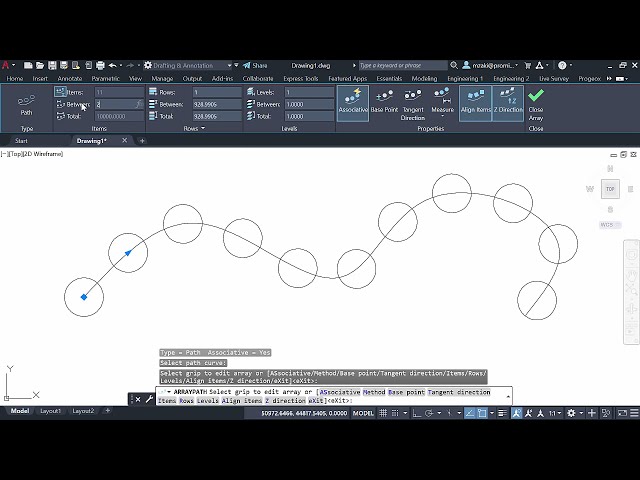The width and height of the screenshot is (640, 480).
Task: Click the blue square grip on first circle
Action: (x=84, y=297)
